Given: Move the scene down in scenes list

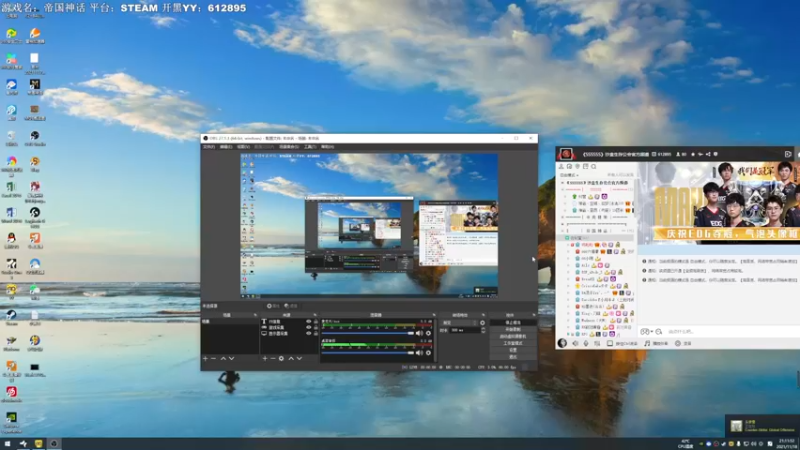Looking at the screenshot, I should (x=232, y=359).
